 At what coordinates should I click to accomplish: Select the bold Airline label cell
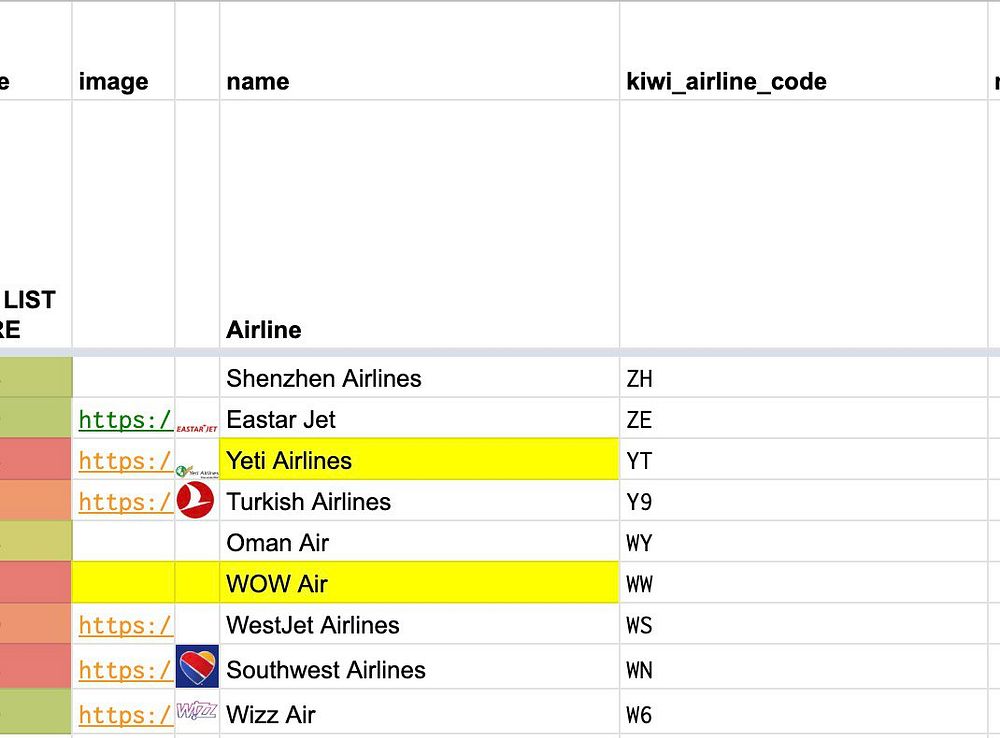click(x=264, y=330)
